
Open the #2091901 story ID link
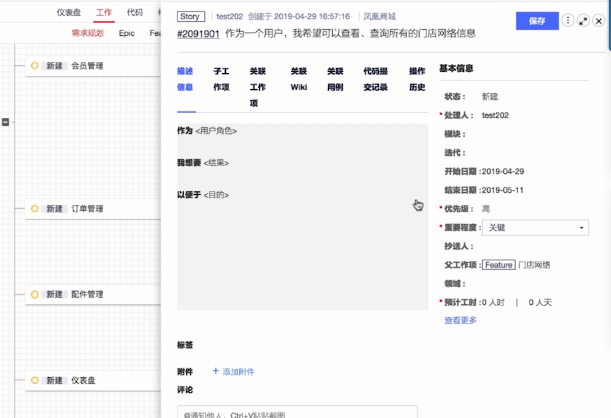(x=198, y=34)
